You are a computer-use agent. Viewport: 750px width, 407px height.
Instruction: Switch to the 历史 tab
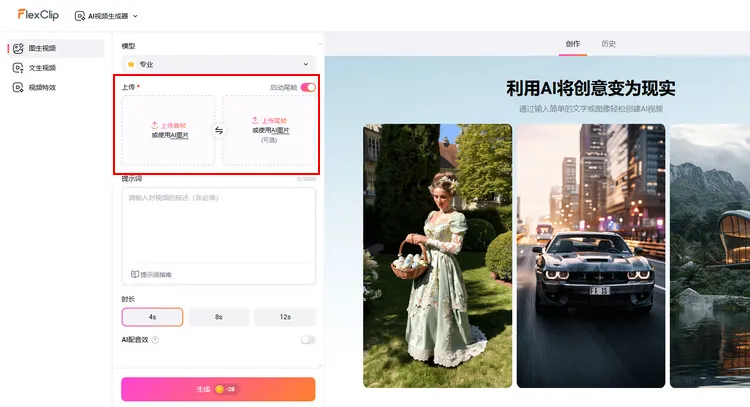(x=608, y=44)
